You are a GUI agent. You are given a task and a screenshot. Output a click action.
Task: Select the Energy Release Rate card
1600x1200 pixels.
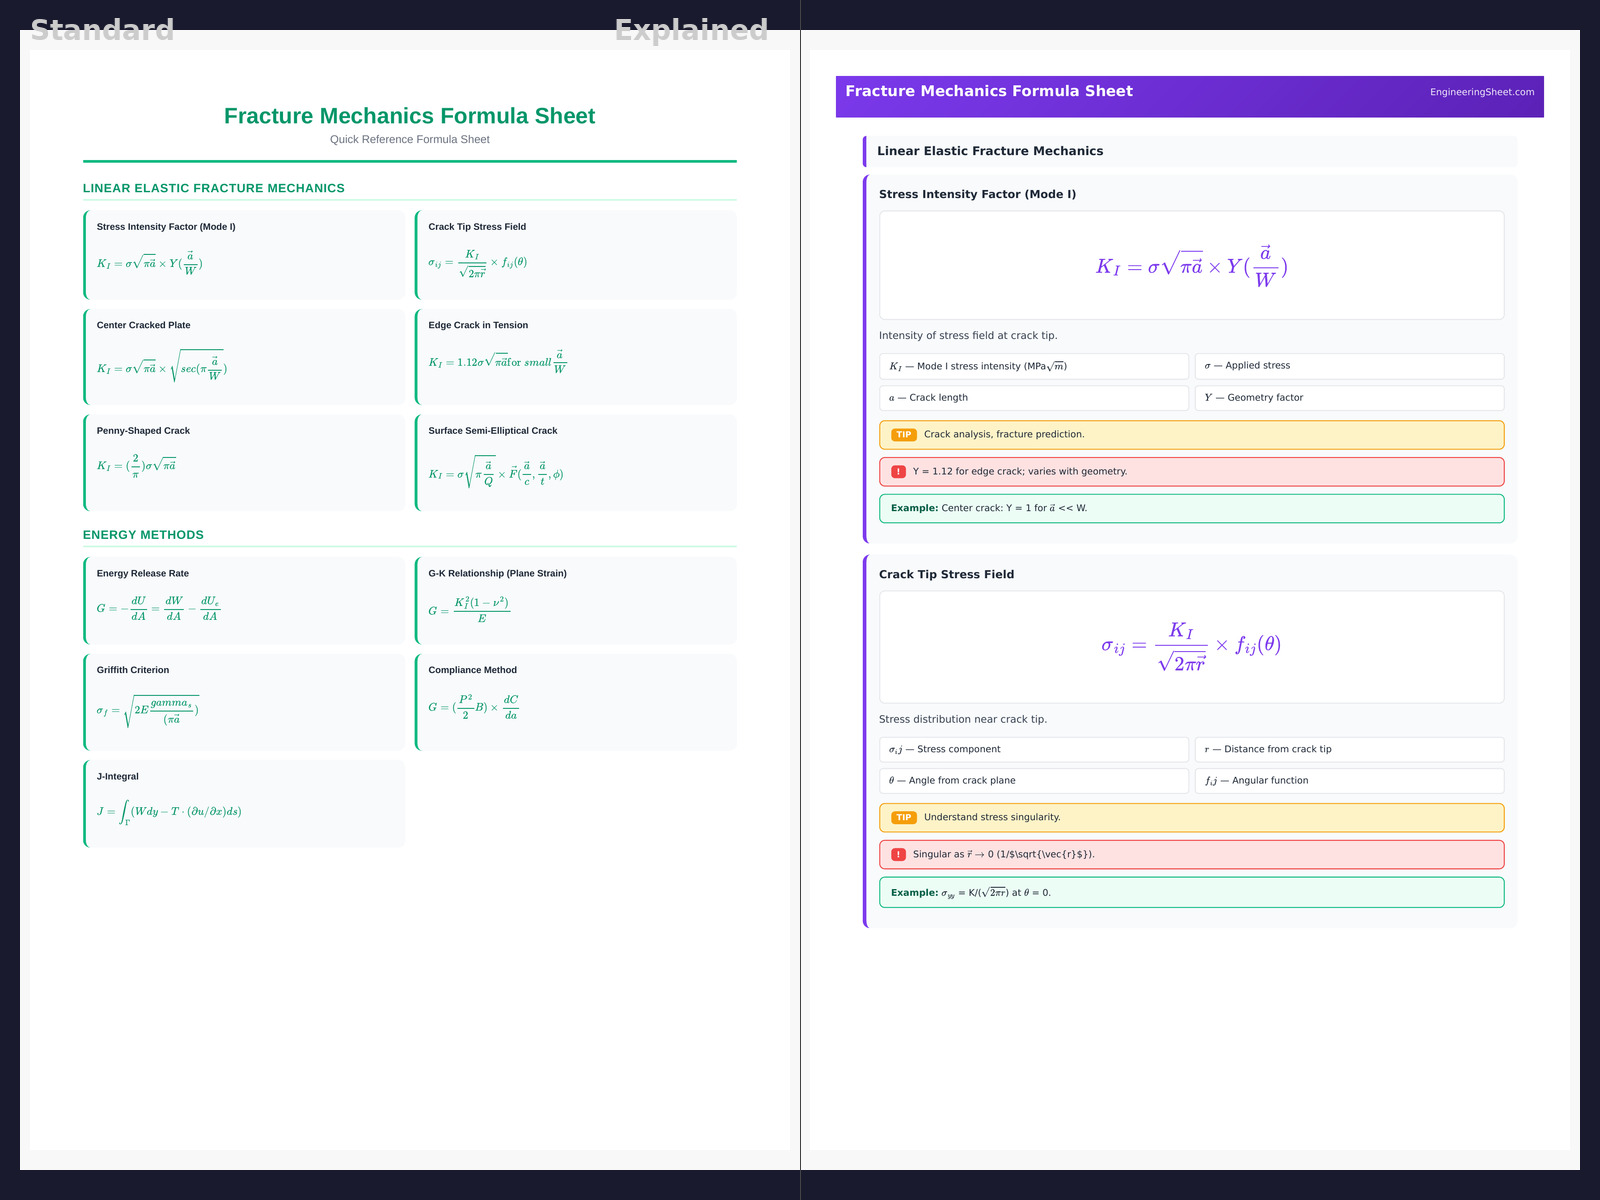click(x=245, y=600)
